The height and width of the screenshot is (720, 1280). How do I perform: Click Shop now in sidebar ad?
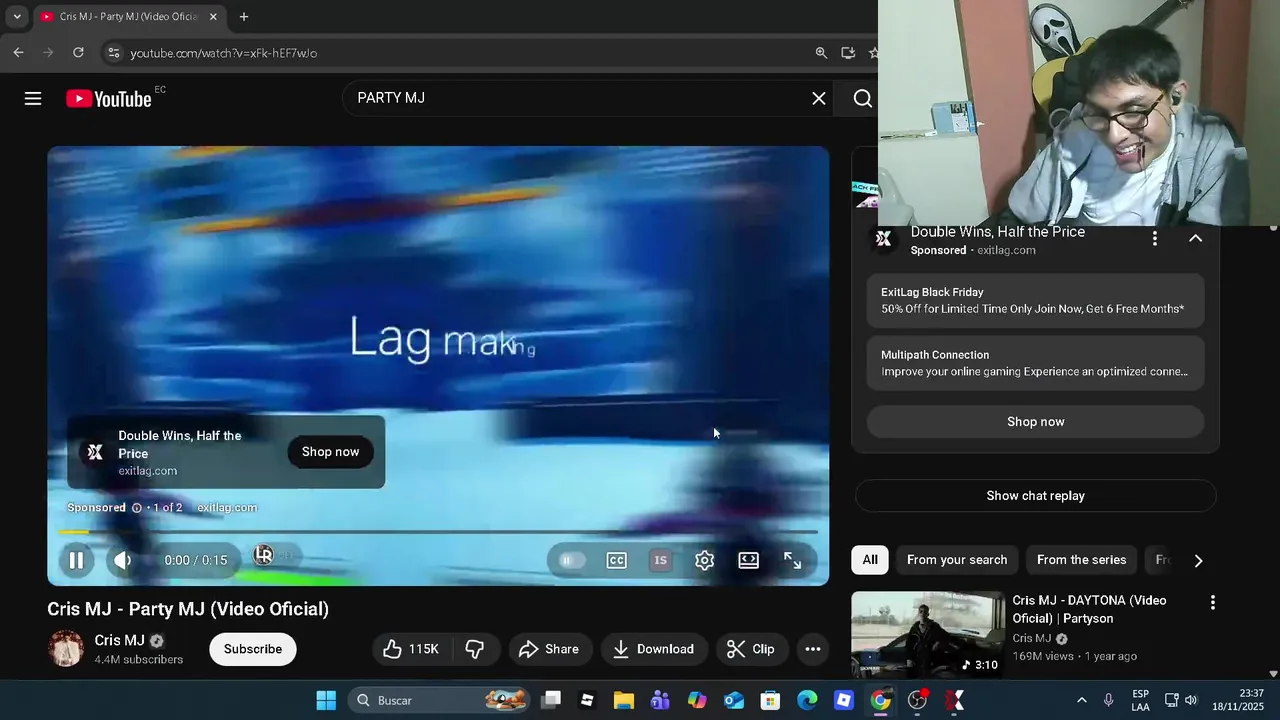1035,422
